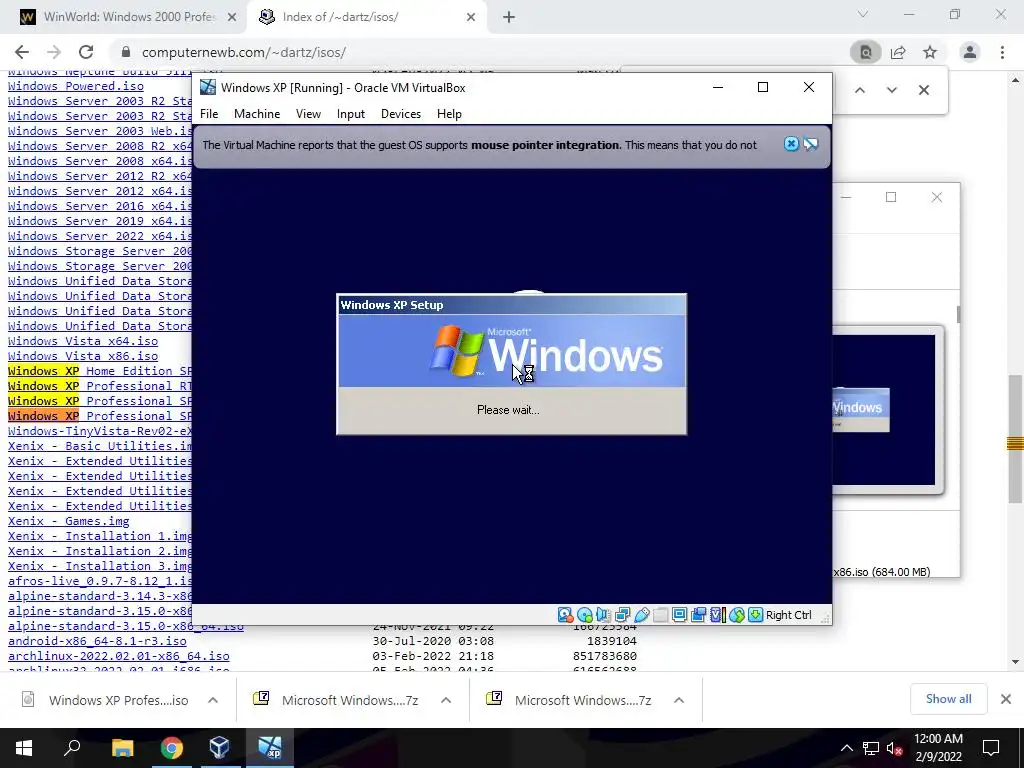Click recording indicator in VirtualBox status bar
The image size is (1024, 768).
pos(698,615)
